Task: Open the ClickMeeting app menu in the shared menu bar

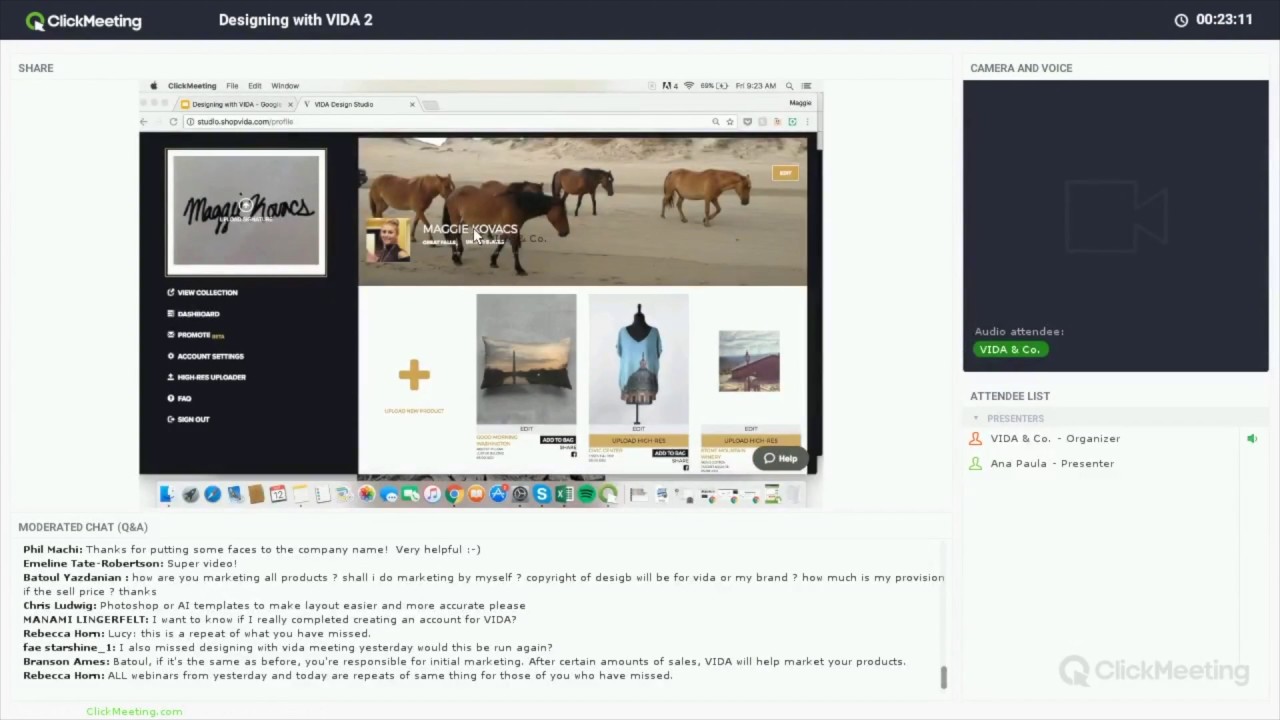Action: (x=192, y=86)
